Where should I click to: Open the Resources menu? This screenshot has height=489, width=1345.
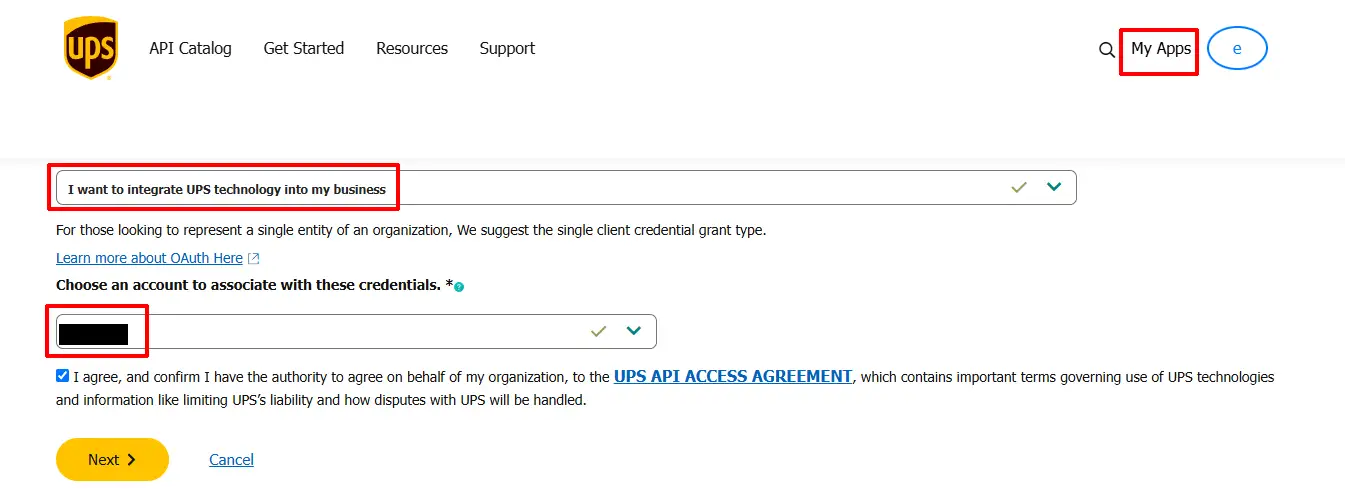[x=412, y=48]
